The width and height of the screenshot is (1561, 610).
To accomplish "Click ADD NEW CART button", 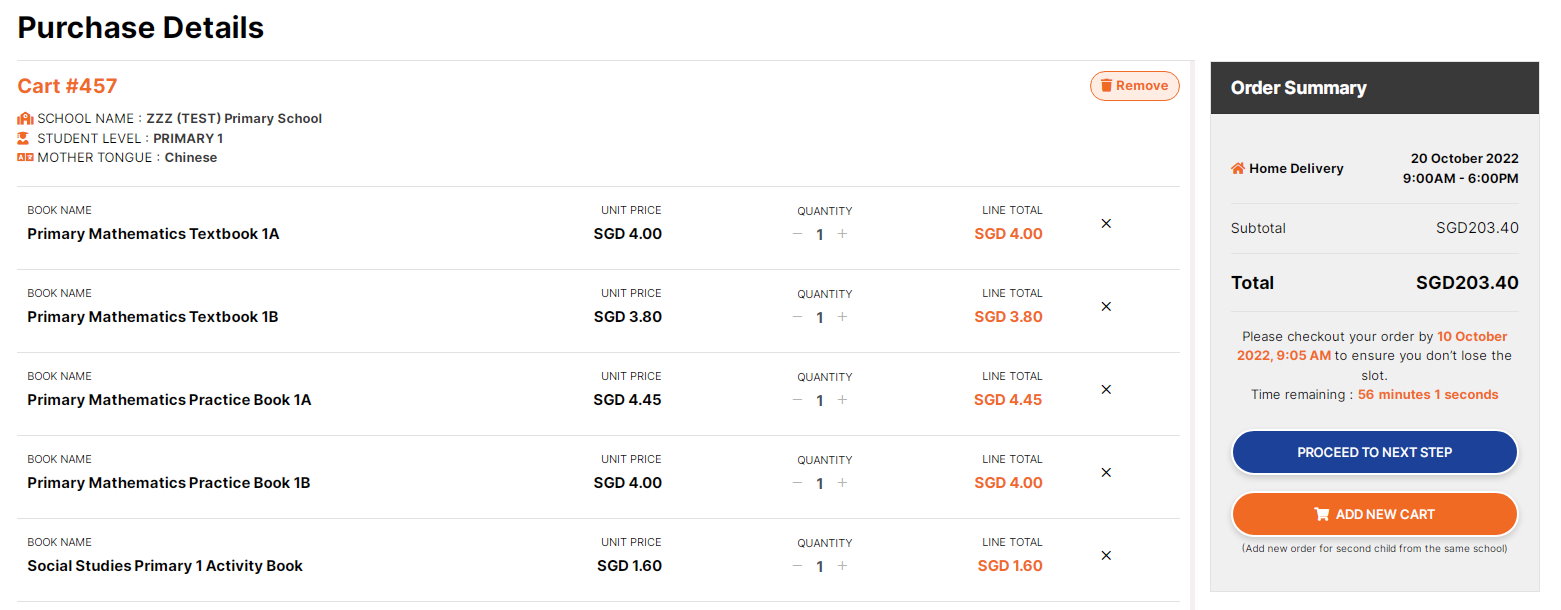I will click(x=1375, y=514).
